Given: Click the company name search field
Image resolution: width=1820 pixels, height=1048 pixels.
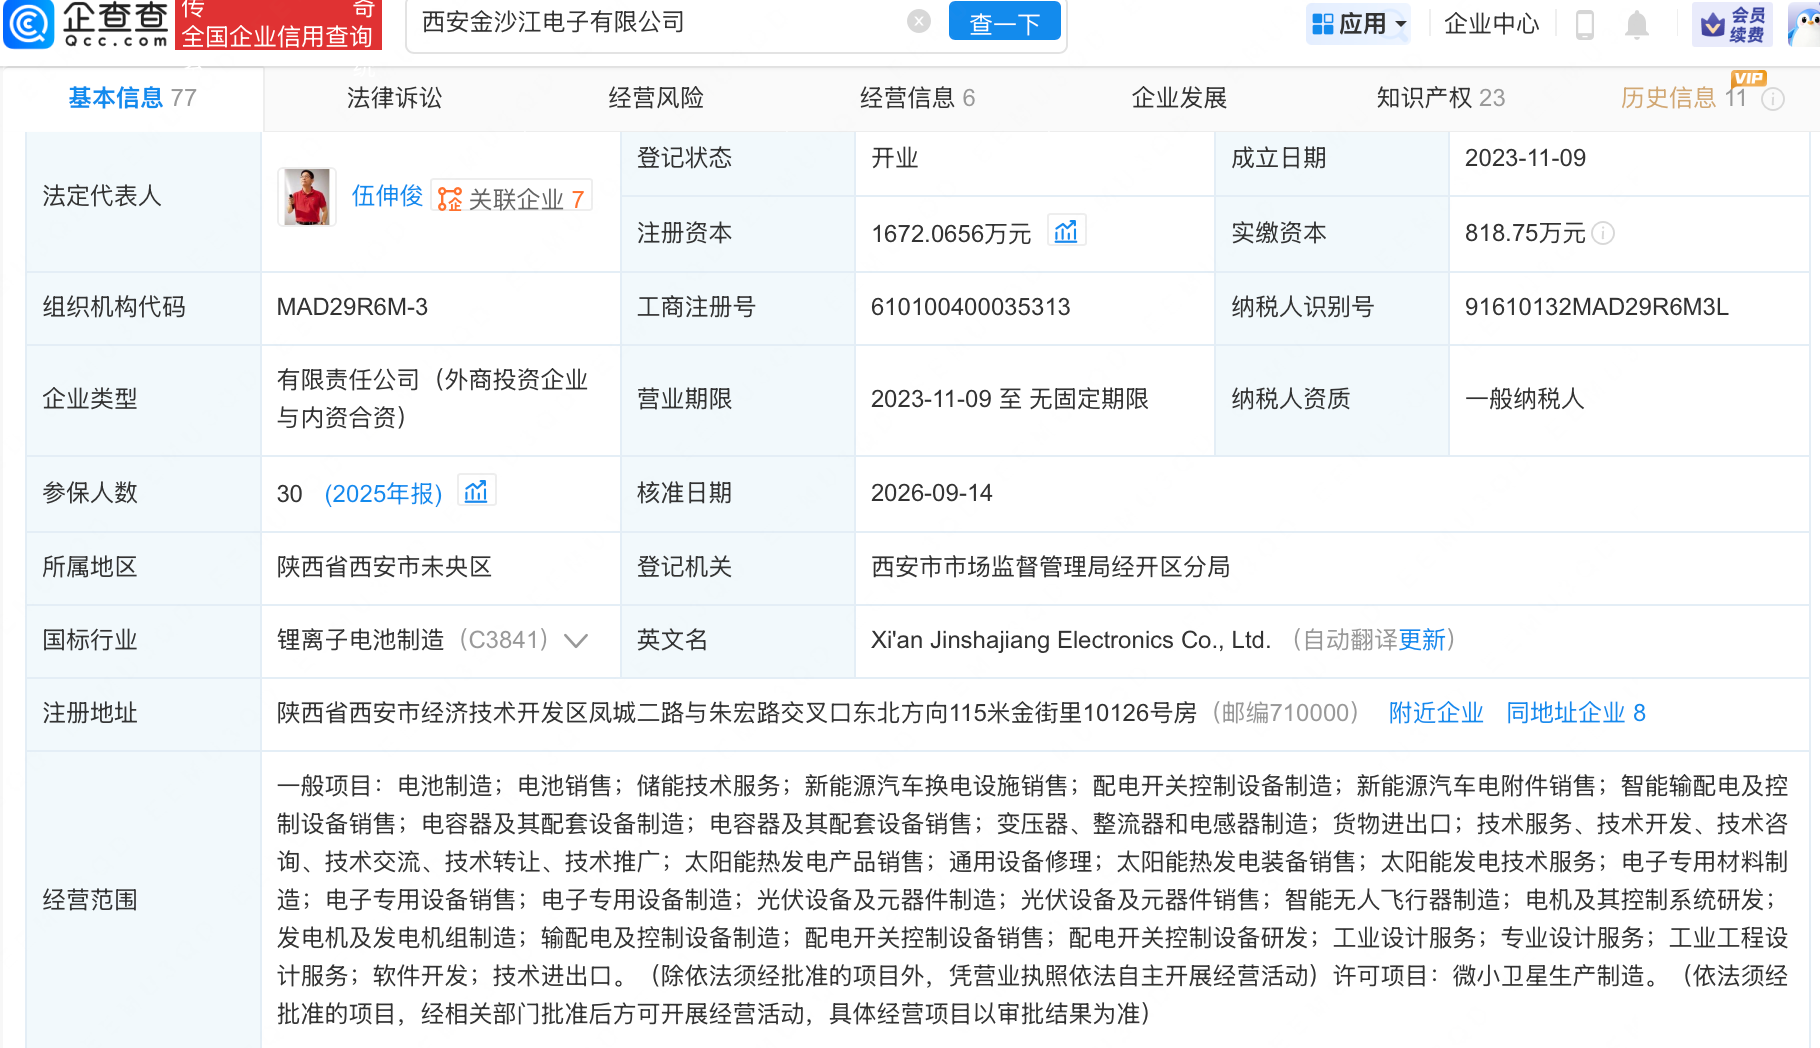Looking at the screenshot, I should click(660, 22).
